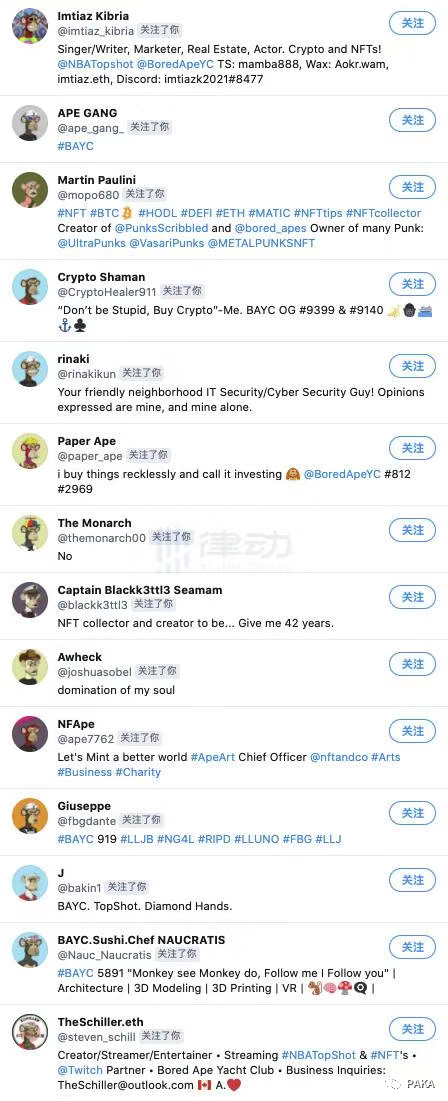
Task: Open the @PunksScribbled mention link
Action: click(x=162, y=228)
